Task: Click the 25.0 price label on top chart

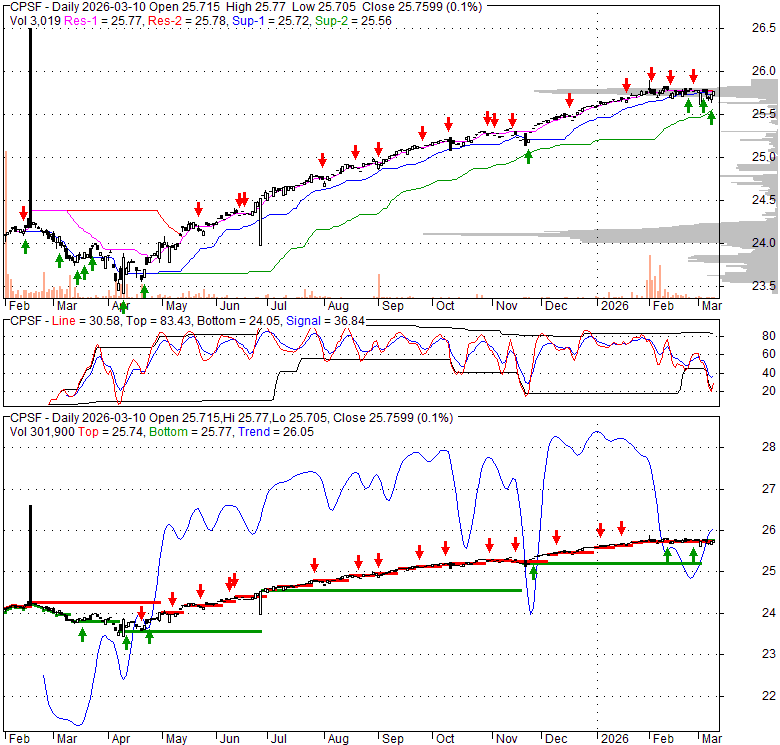Action: [x=764, y=157]
